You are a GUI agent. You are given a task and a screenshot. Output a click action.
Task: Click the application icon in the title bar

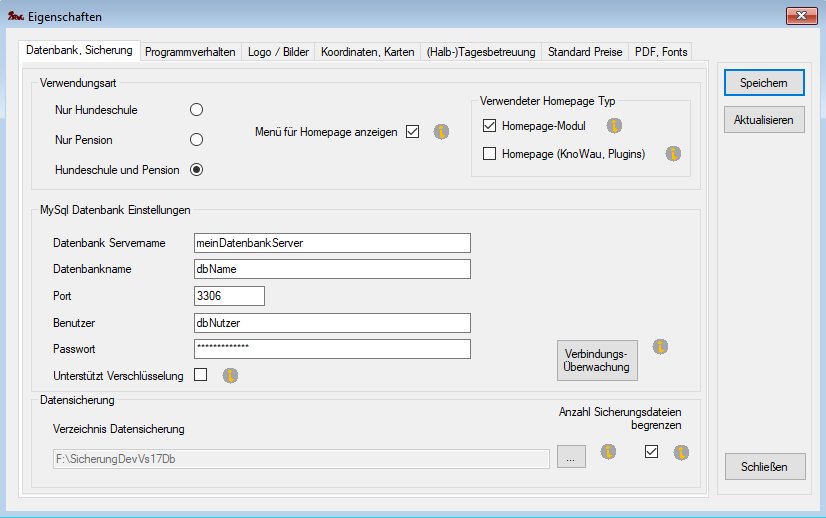tap(14, 16)
